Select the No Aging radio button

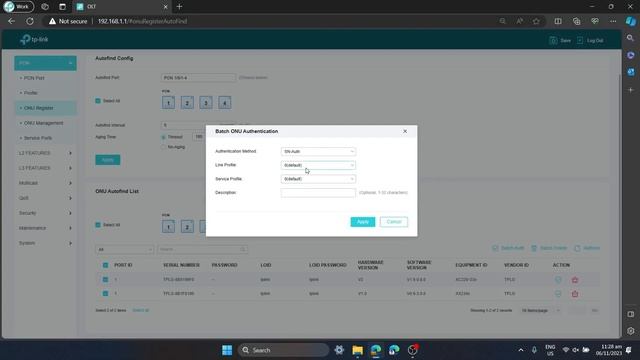point(164,147)
